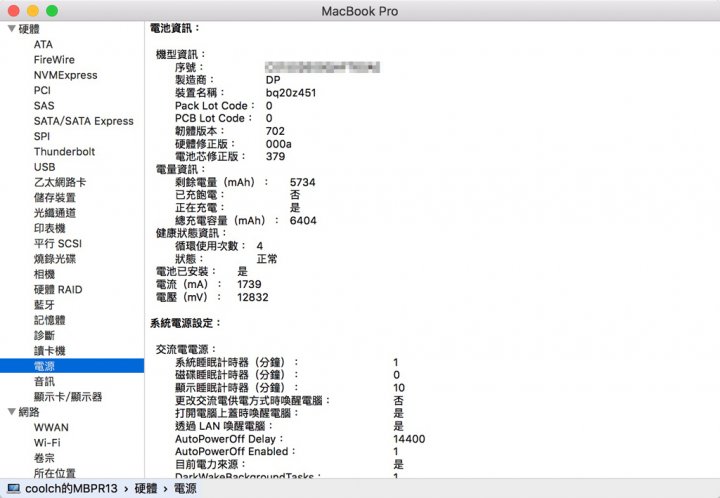Click the 網路 section label in sidebar

29,412
